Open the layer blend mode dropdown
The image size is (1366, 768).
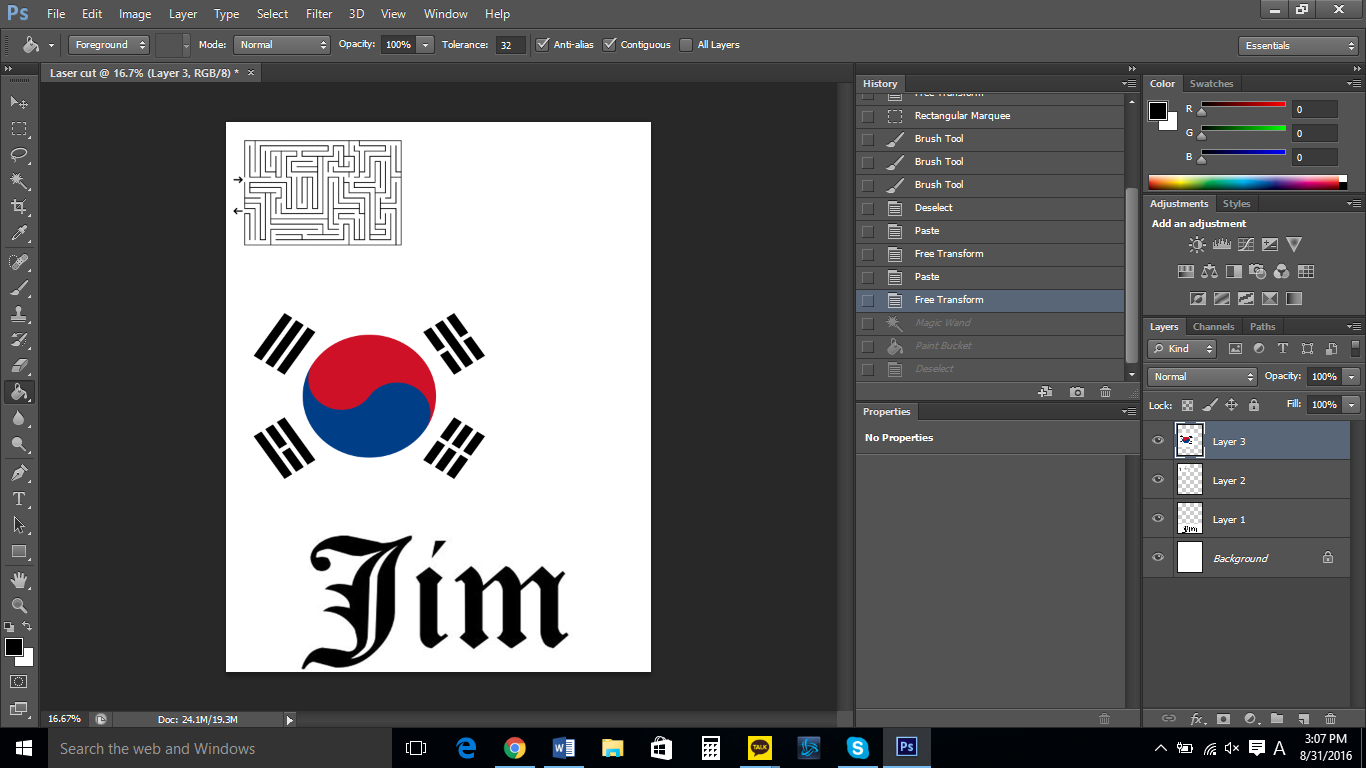(x=1203, y=376)
